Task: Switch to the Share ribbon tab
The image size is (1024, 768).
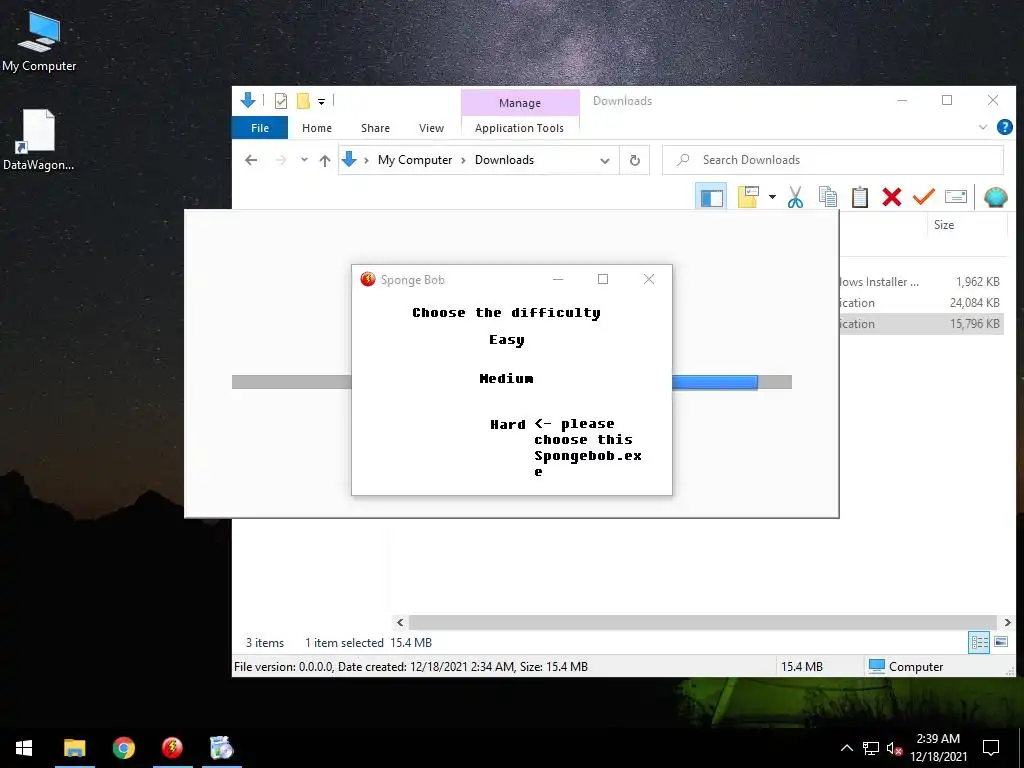Action: (375, 128)
